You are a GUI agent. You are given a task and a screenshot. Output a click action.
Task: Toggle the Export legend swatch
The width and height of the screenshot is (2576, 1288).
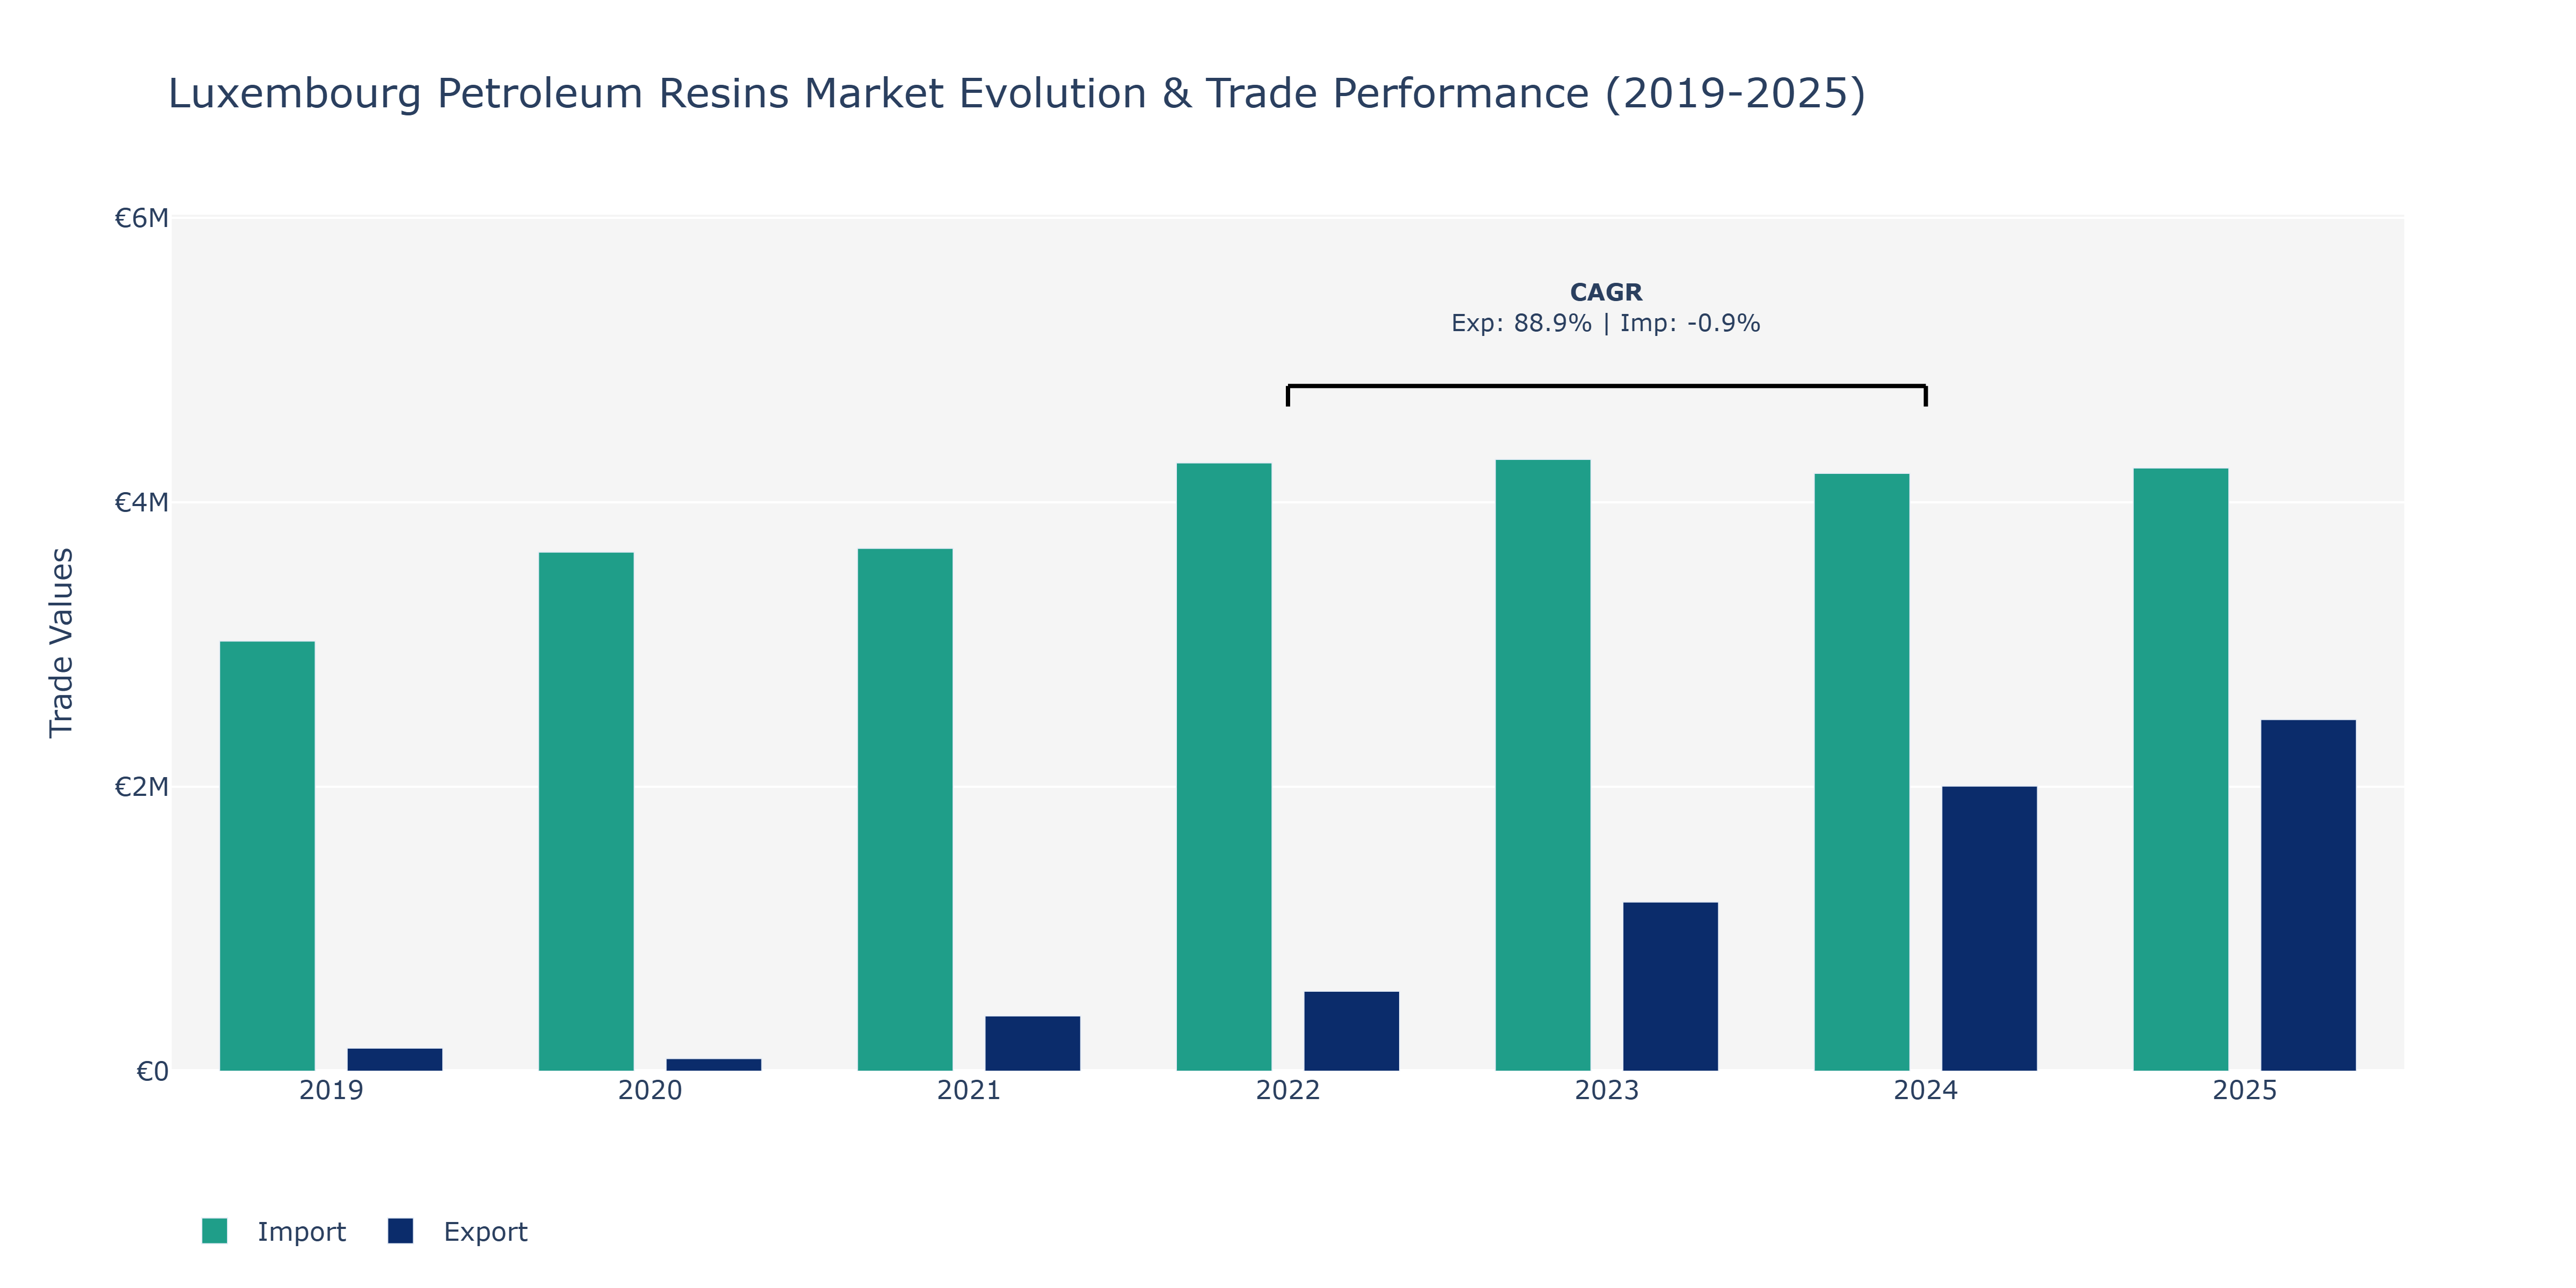400,1231
